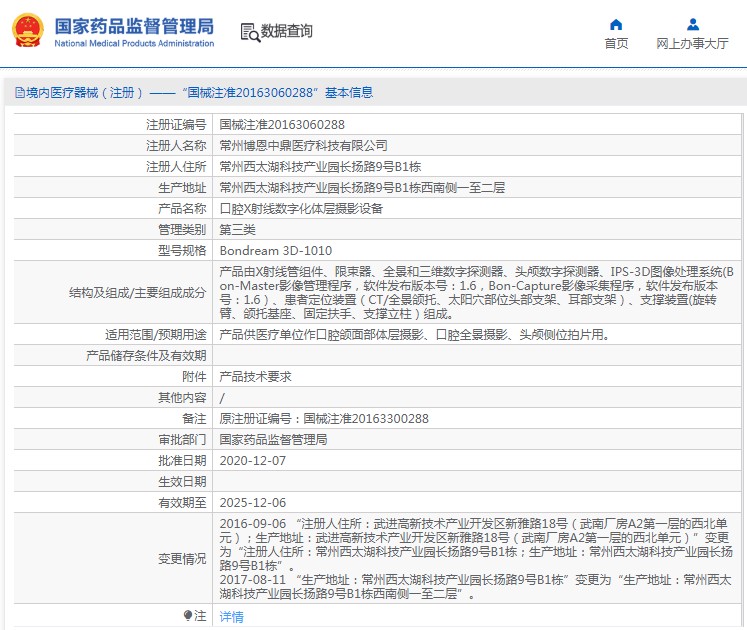Click National Medical Products Administration subtitle
The width and height of the screenshot is (747, 630).
tap(134, 43)
